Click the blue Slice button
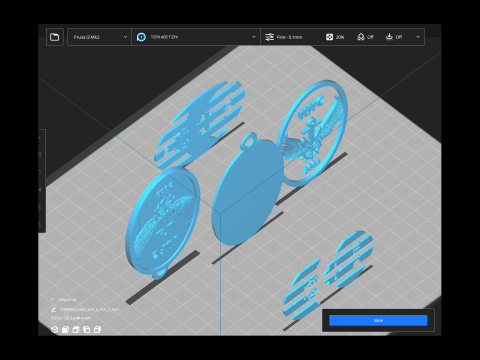This screenshot has height=360, width=480. tap(378, 320)
